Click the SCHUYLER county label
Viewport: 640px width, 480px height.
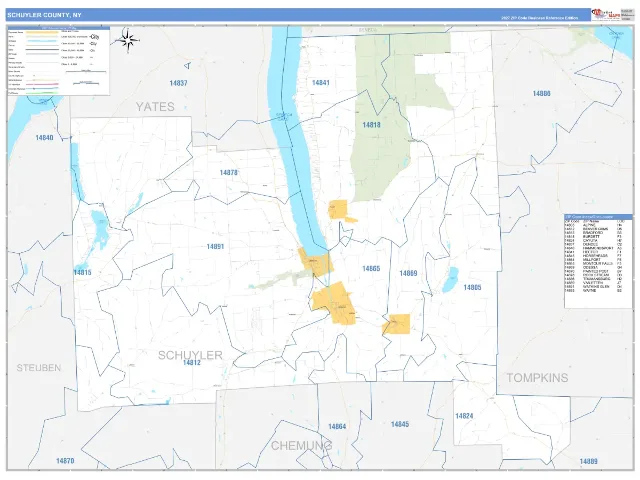(190, 355)
